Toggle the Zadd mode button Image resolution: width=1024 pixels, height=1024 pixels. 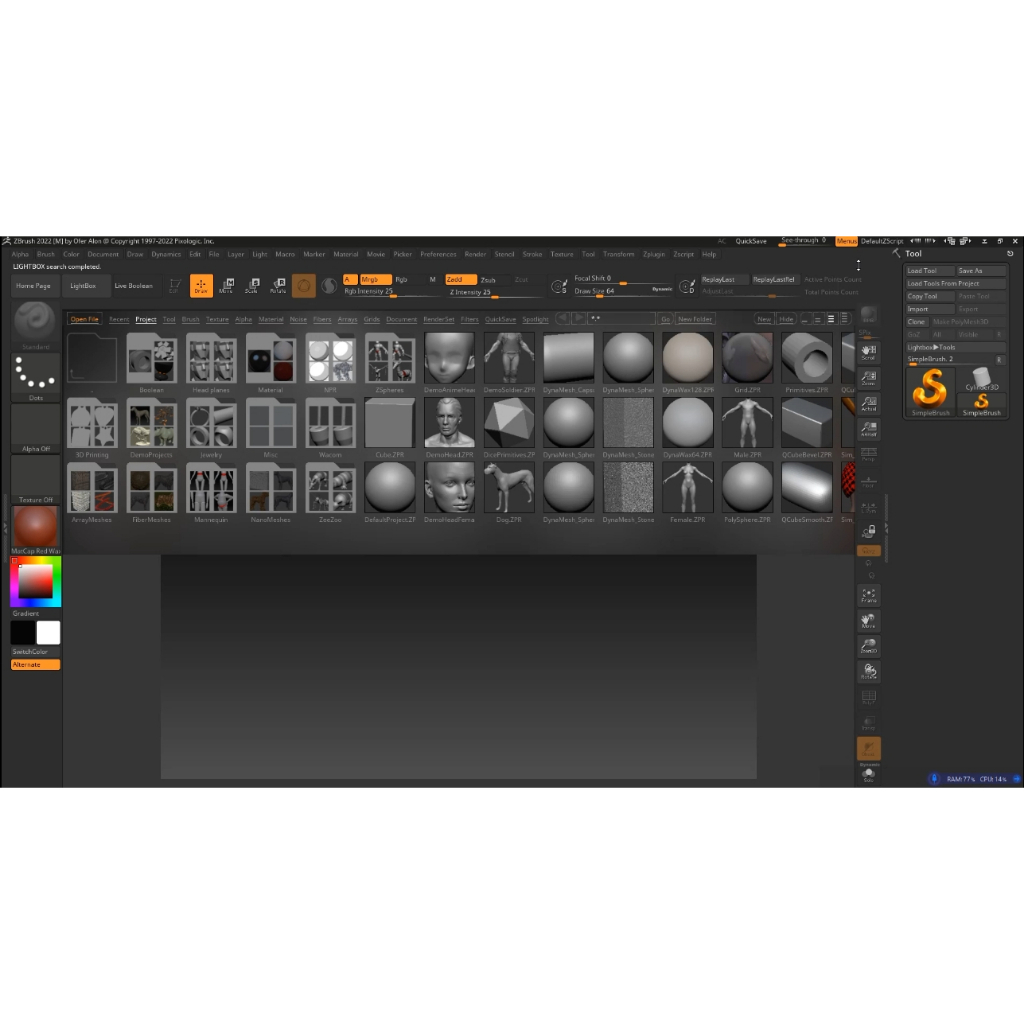point(460,280)
